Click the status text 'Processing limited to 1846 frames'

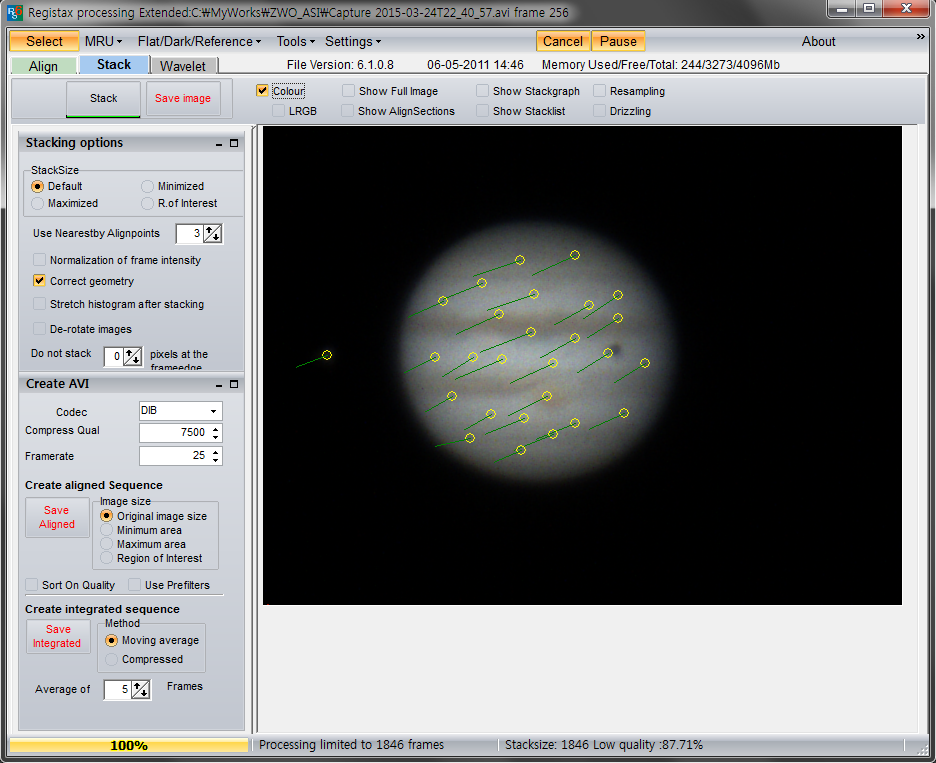352,745
